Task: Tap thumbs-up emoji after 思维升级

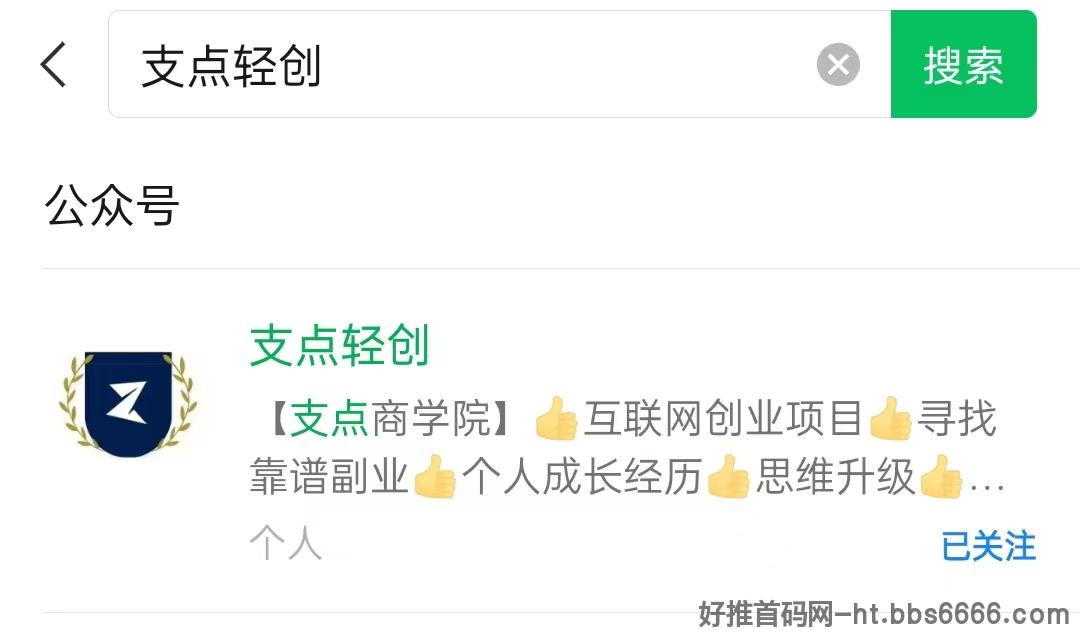Action: 940,476
